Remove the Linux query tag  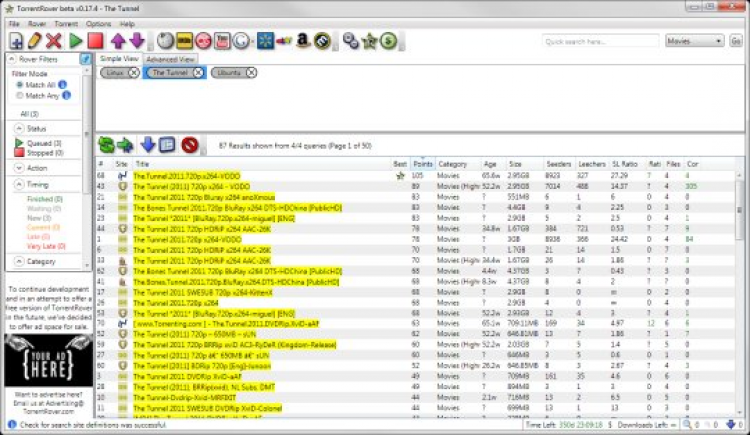pyautogui.click(x=134, y=73)
